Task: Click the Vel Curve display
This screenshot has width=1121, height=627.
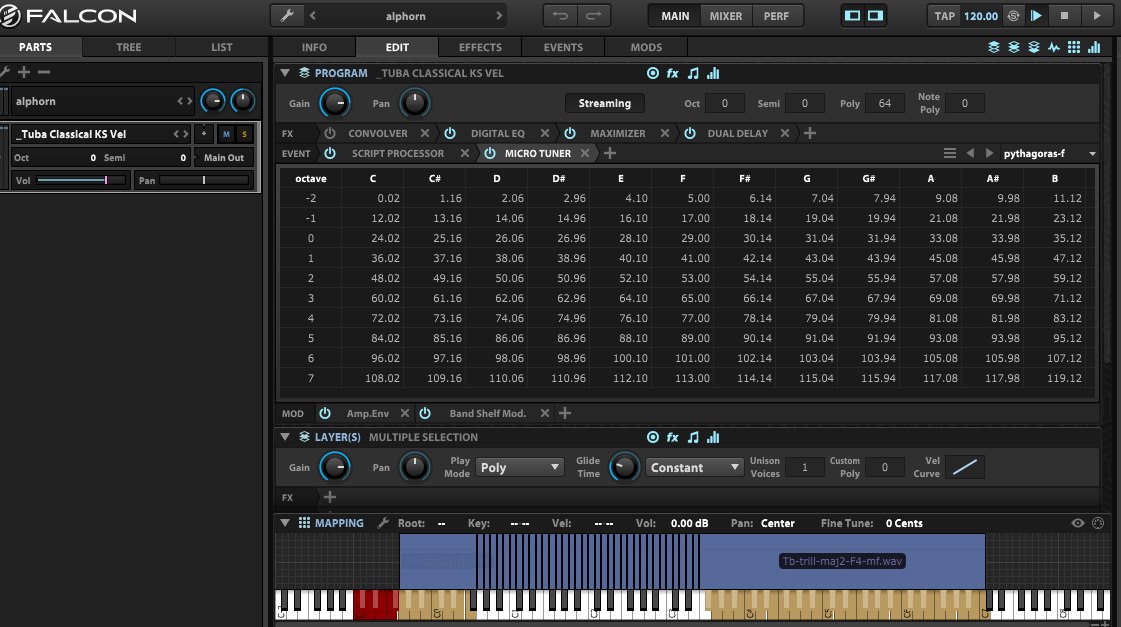Action: 964,468
